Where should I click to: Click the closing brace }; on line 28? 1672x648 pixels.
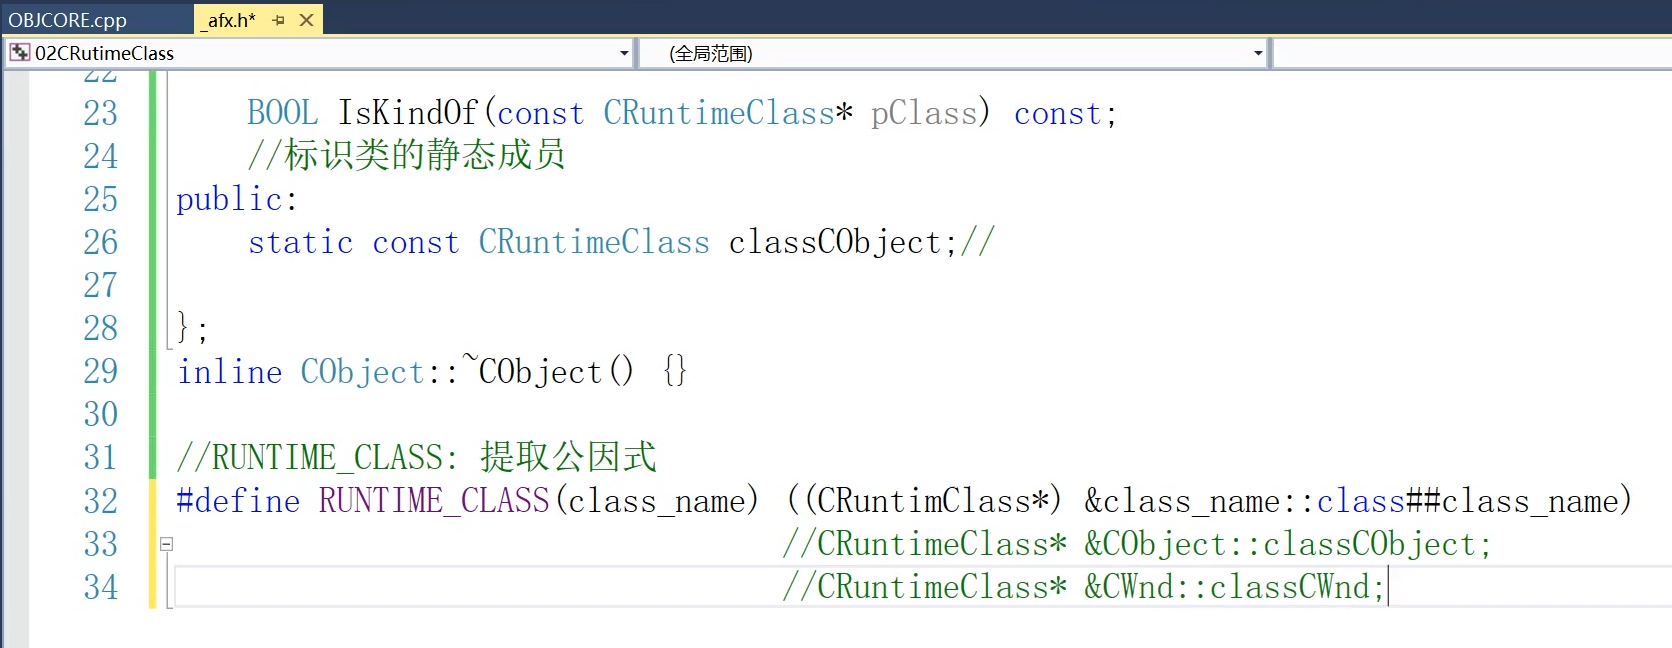193,328
